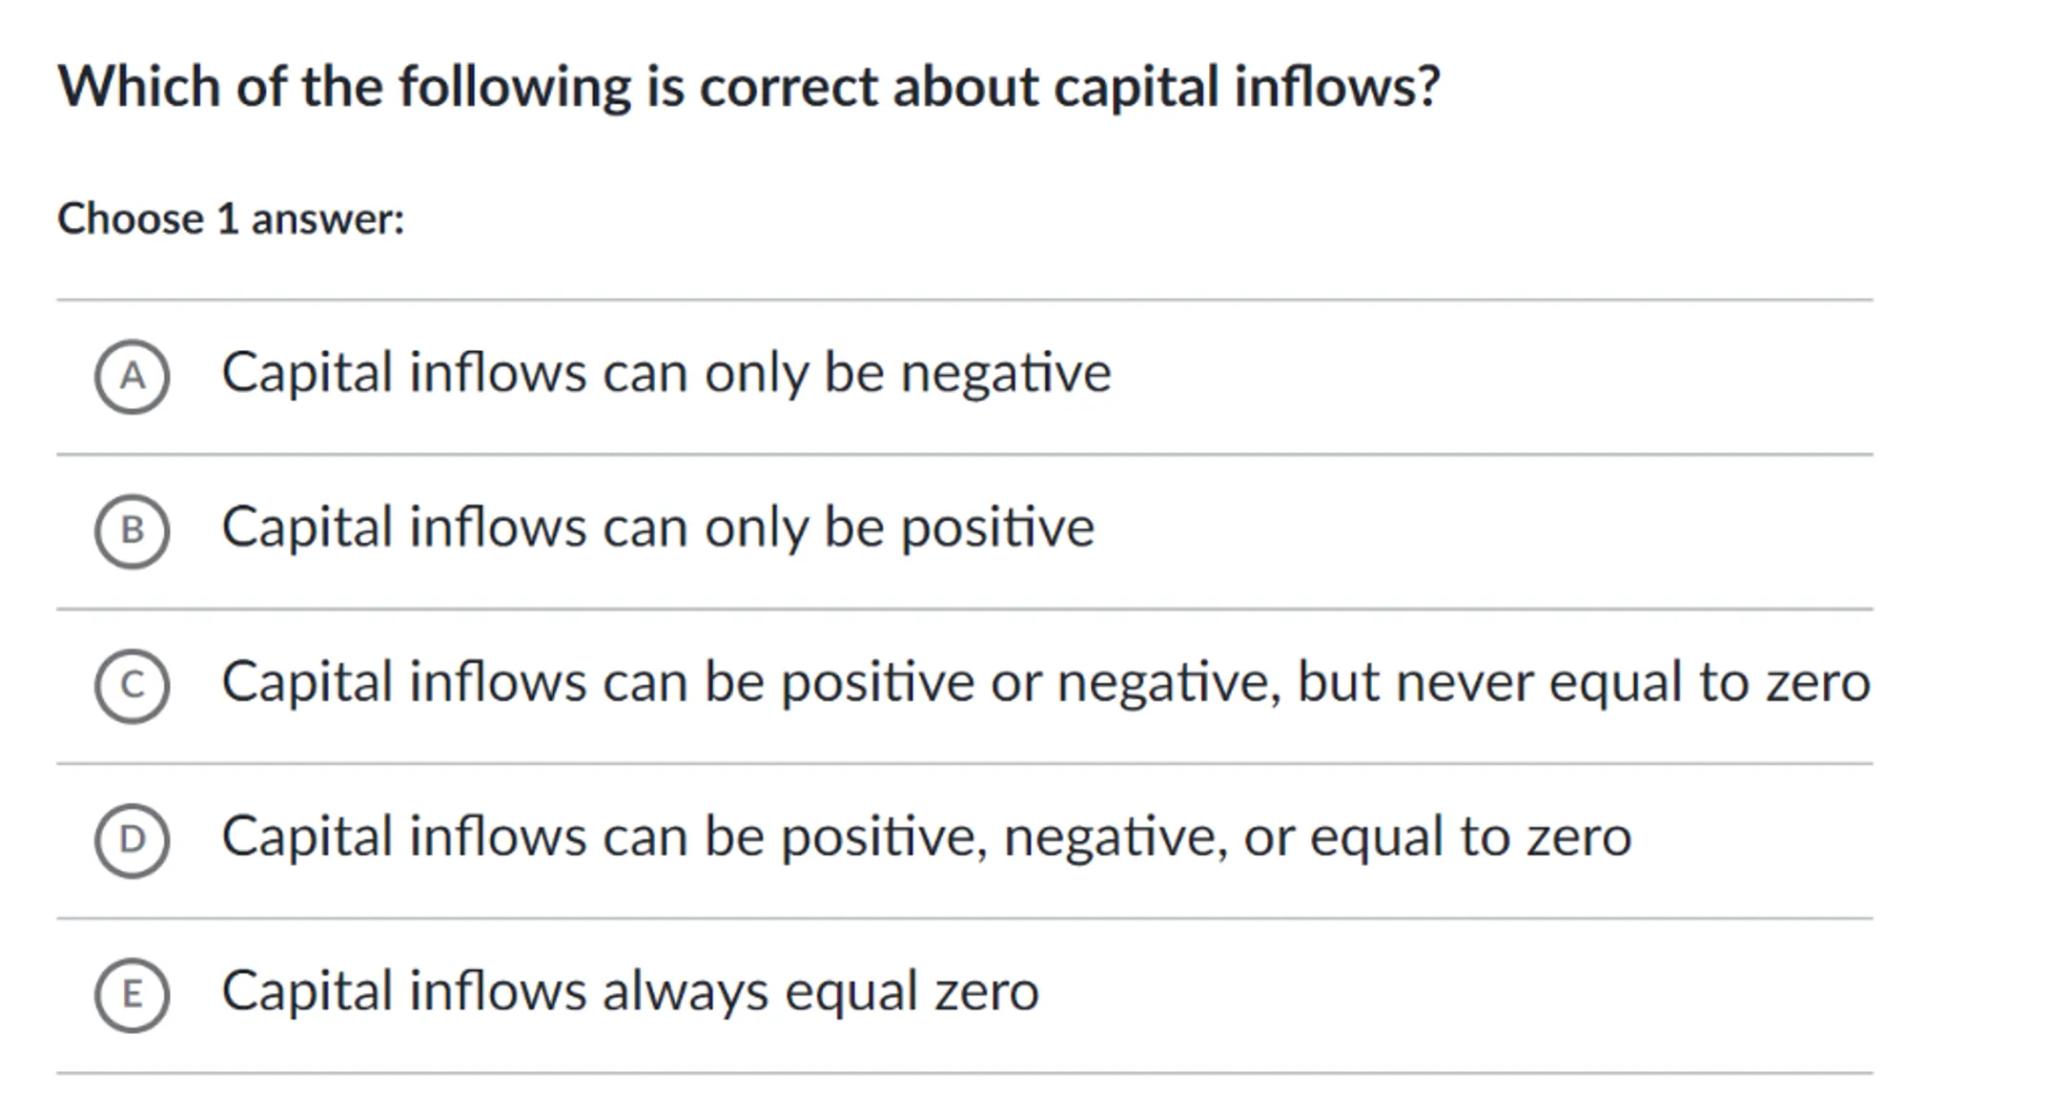This screenshot has height=1115, width=2048.
Task: Click 'capital inflows?' at end of question
Action: pyautogui.click(x=1247, y=87)
